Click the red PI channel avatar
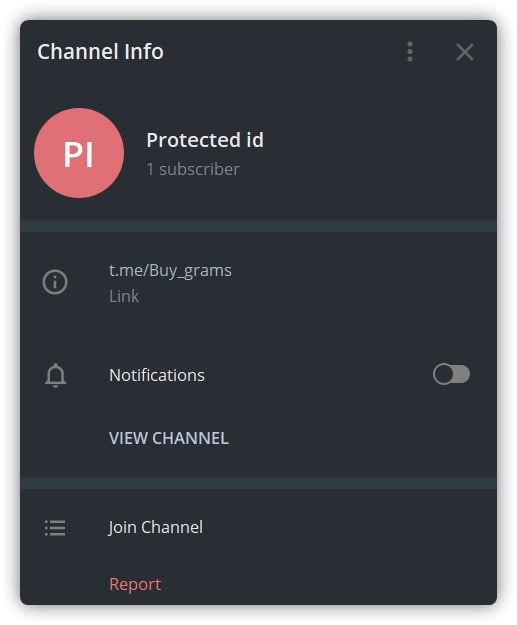This screenshot has width=517, height=625. click(79, 153)
